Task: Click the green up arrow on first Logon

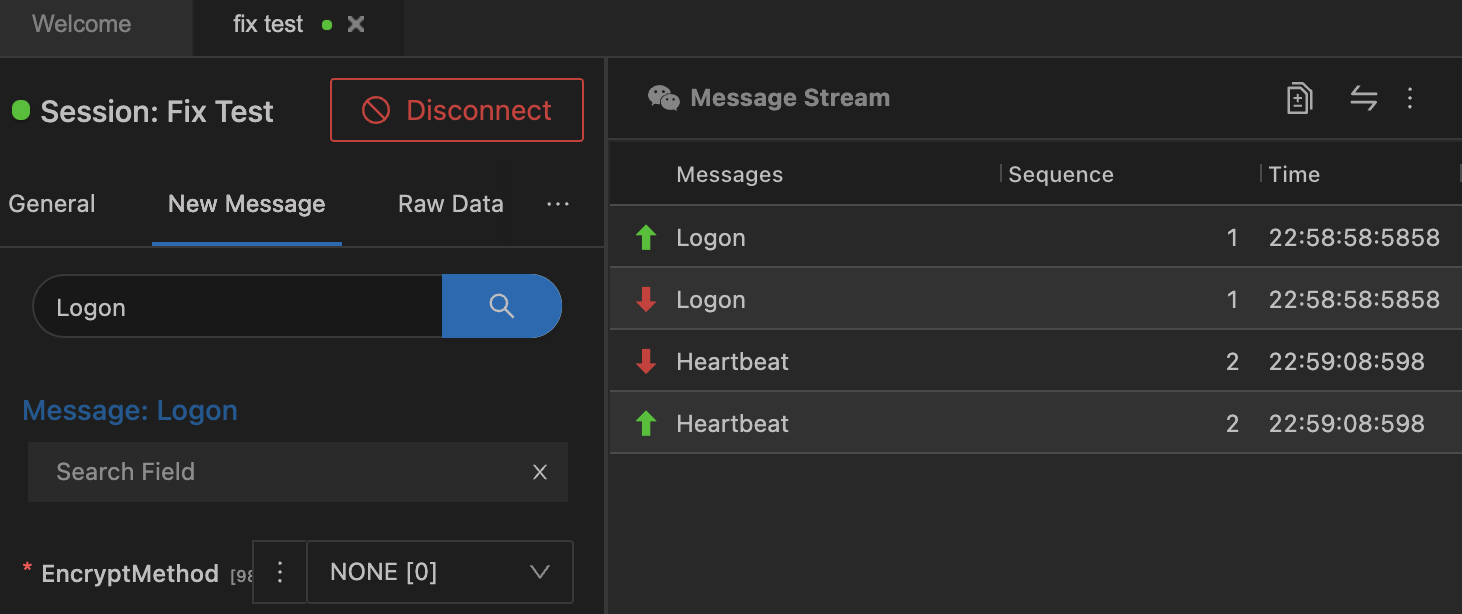Action: (646, 238)
